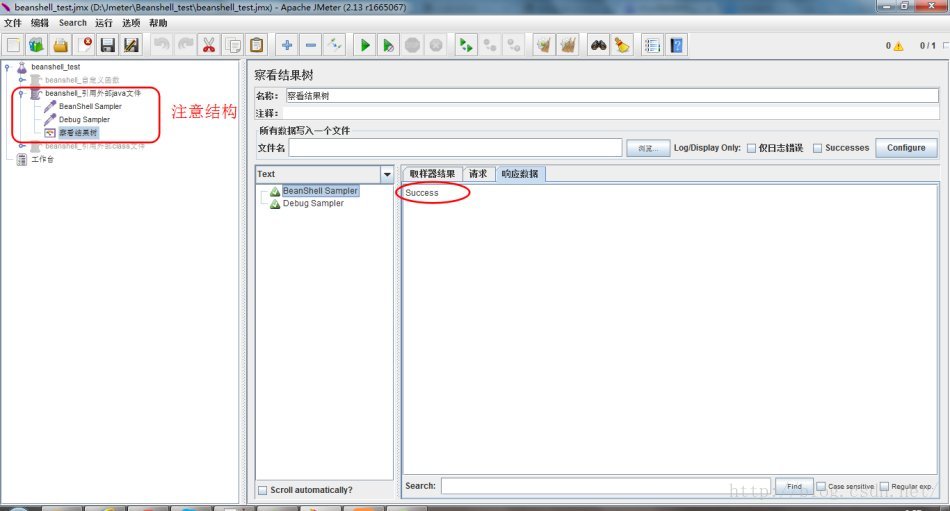Click the Find button
Viewport: 950px width, 511px height.
tap(794, 486)
